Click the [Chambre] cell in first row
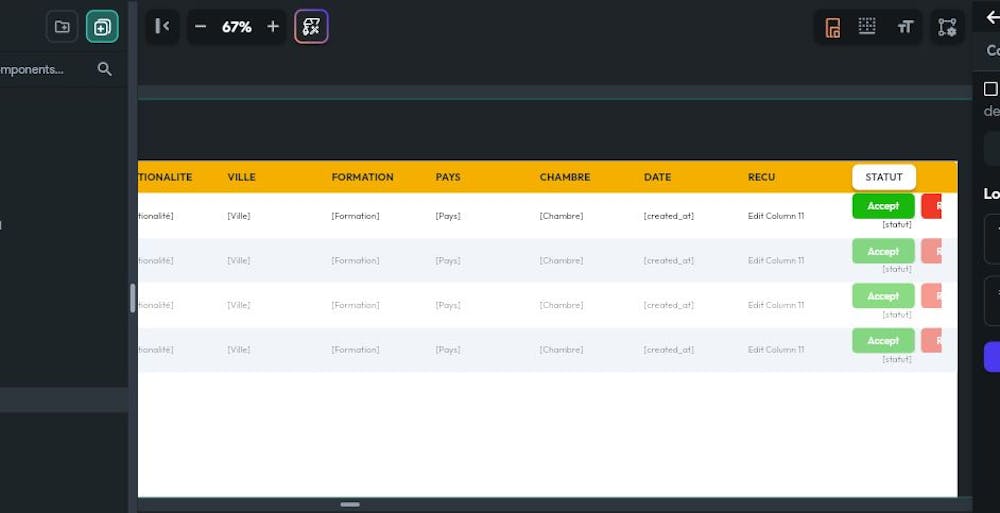 coord(561,216)
